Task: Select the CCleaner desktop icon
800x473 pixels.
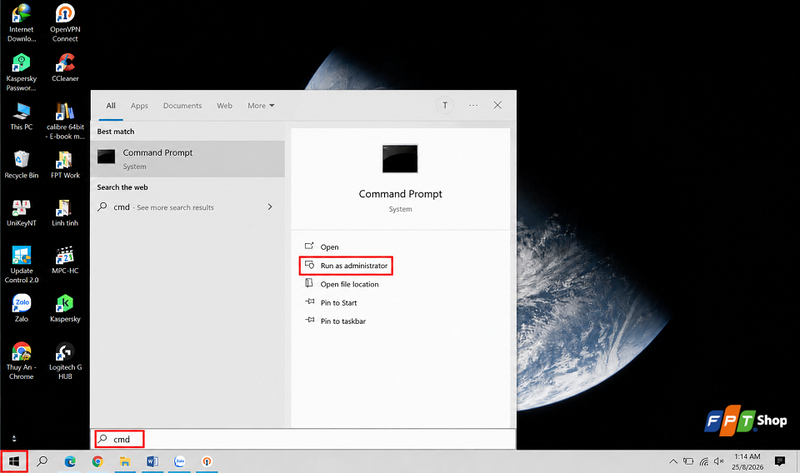Action: 65,67
